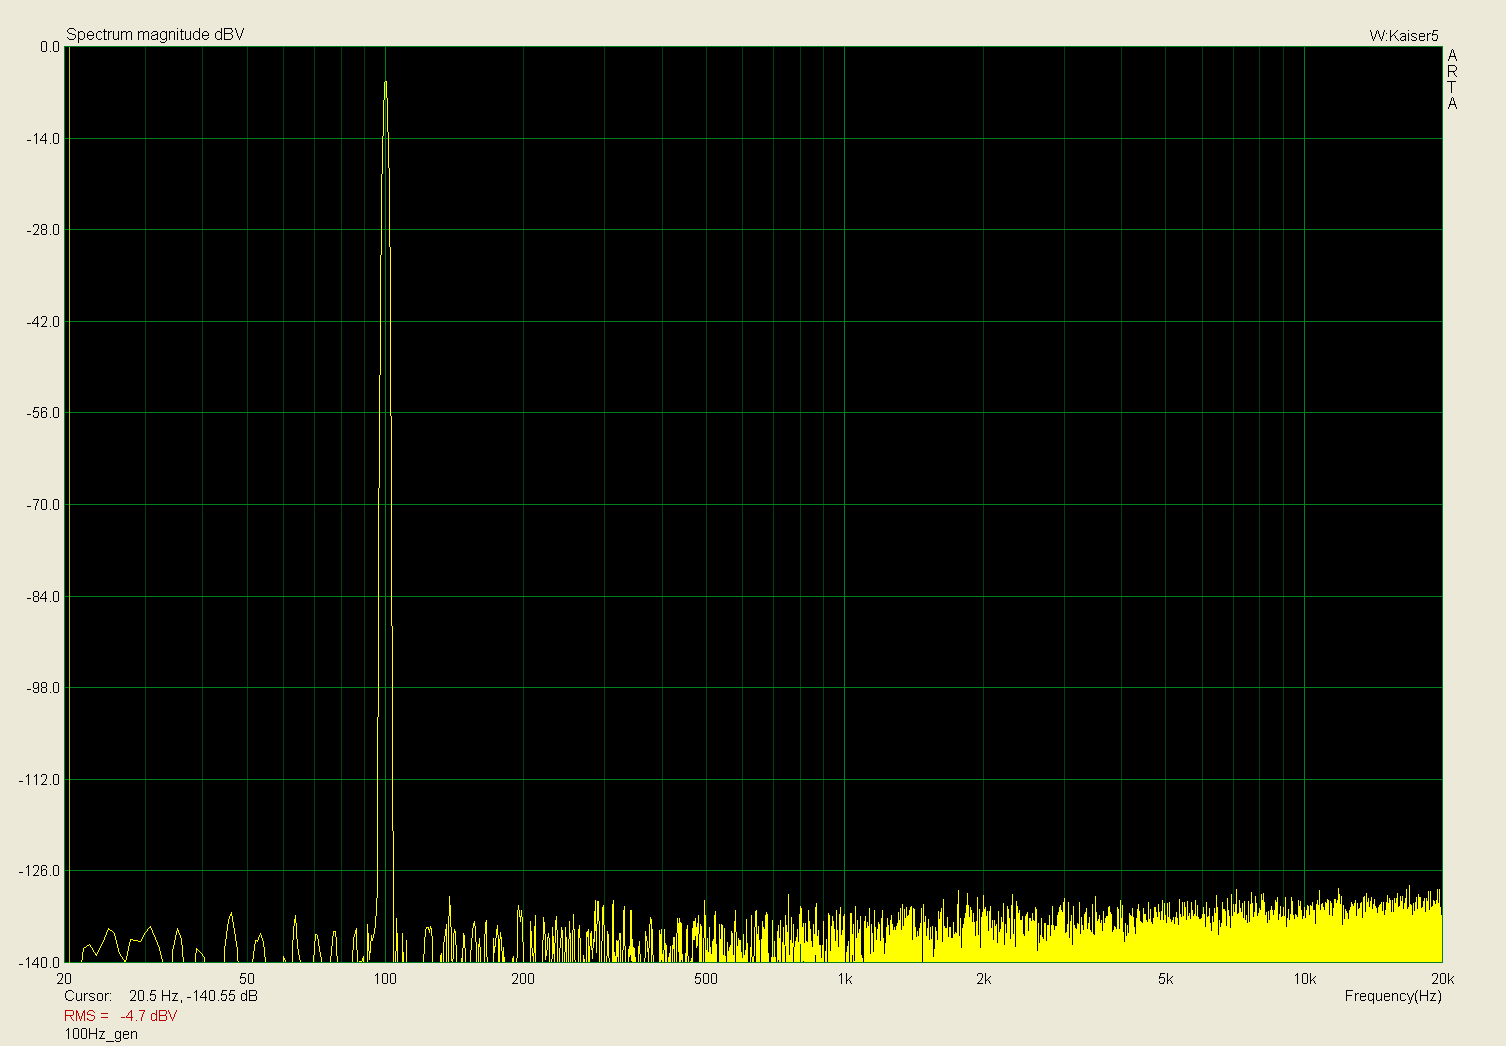Image resolution: width=1506 pixels, height=1046 pixels.
Task: Click the Frequency(Hz) axis label
Action: [1393, 996]
